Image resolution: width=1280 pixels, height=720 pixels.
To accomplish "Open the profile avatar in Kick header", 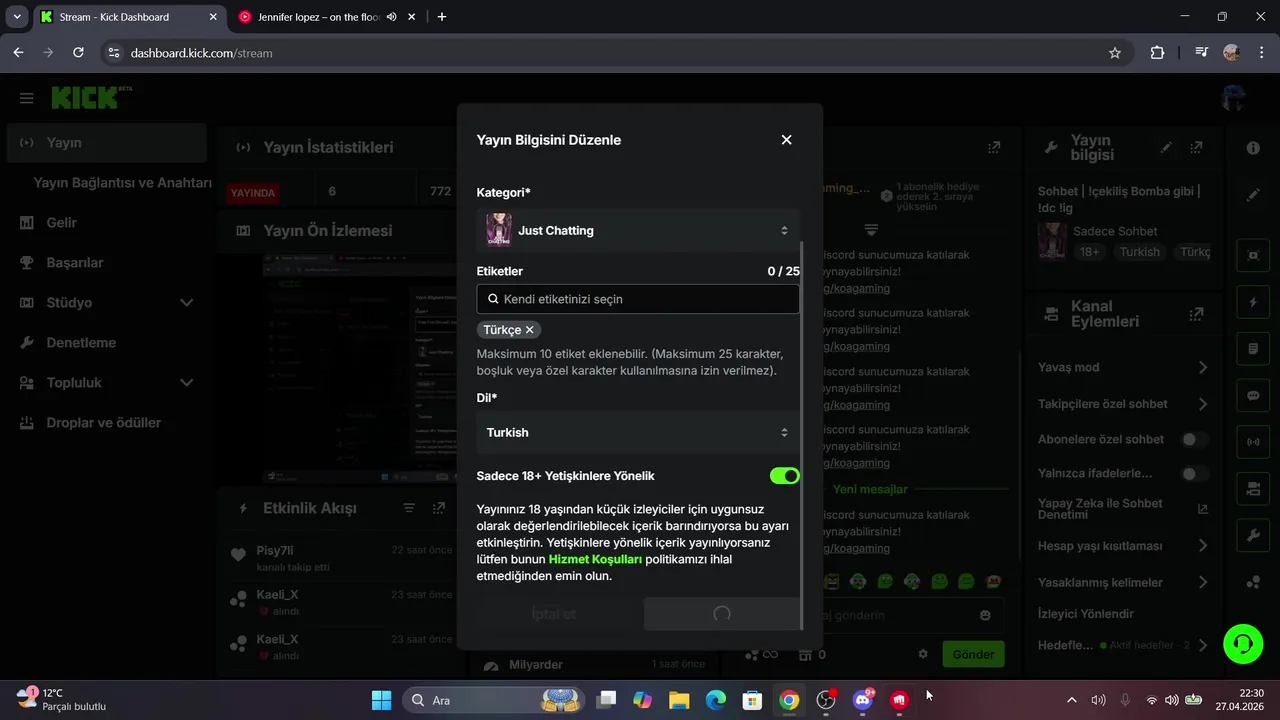I will point(1234,97).
